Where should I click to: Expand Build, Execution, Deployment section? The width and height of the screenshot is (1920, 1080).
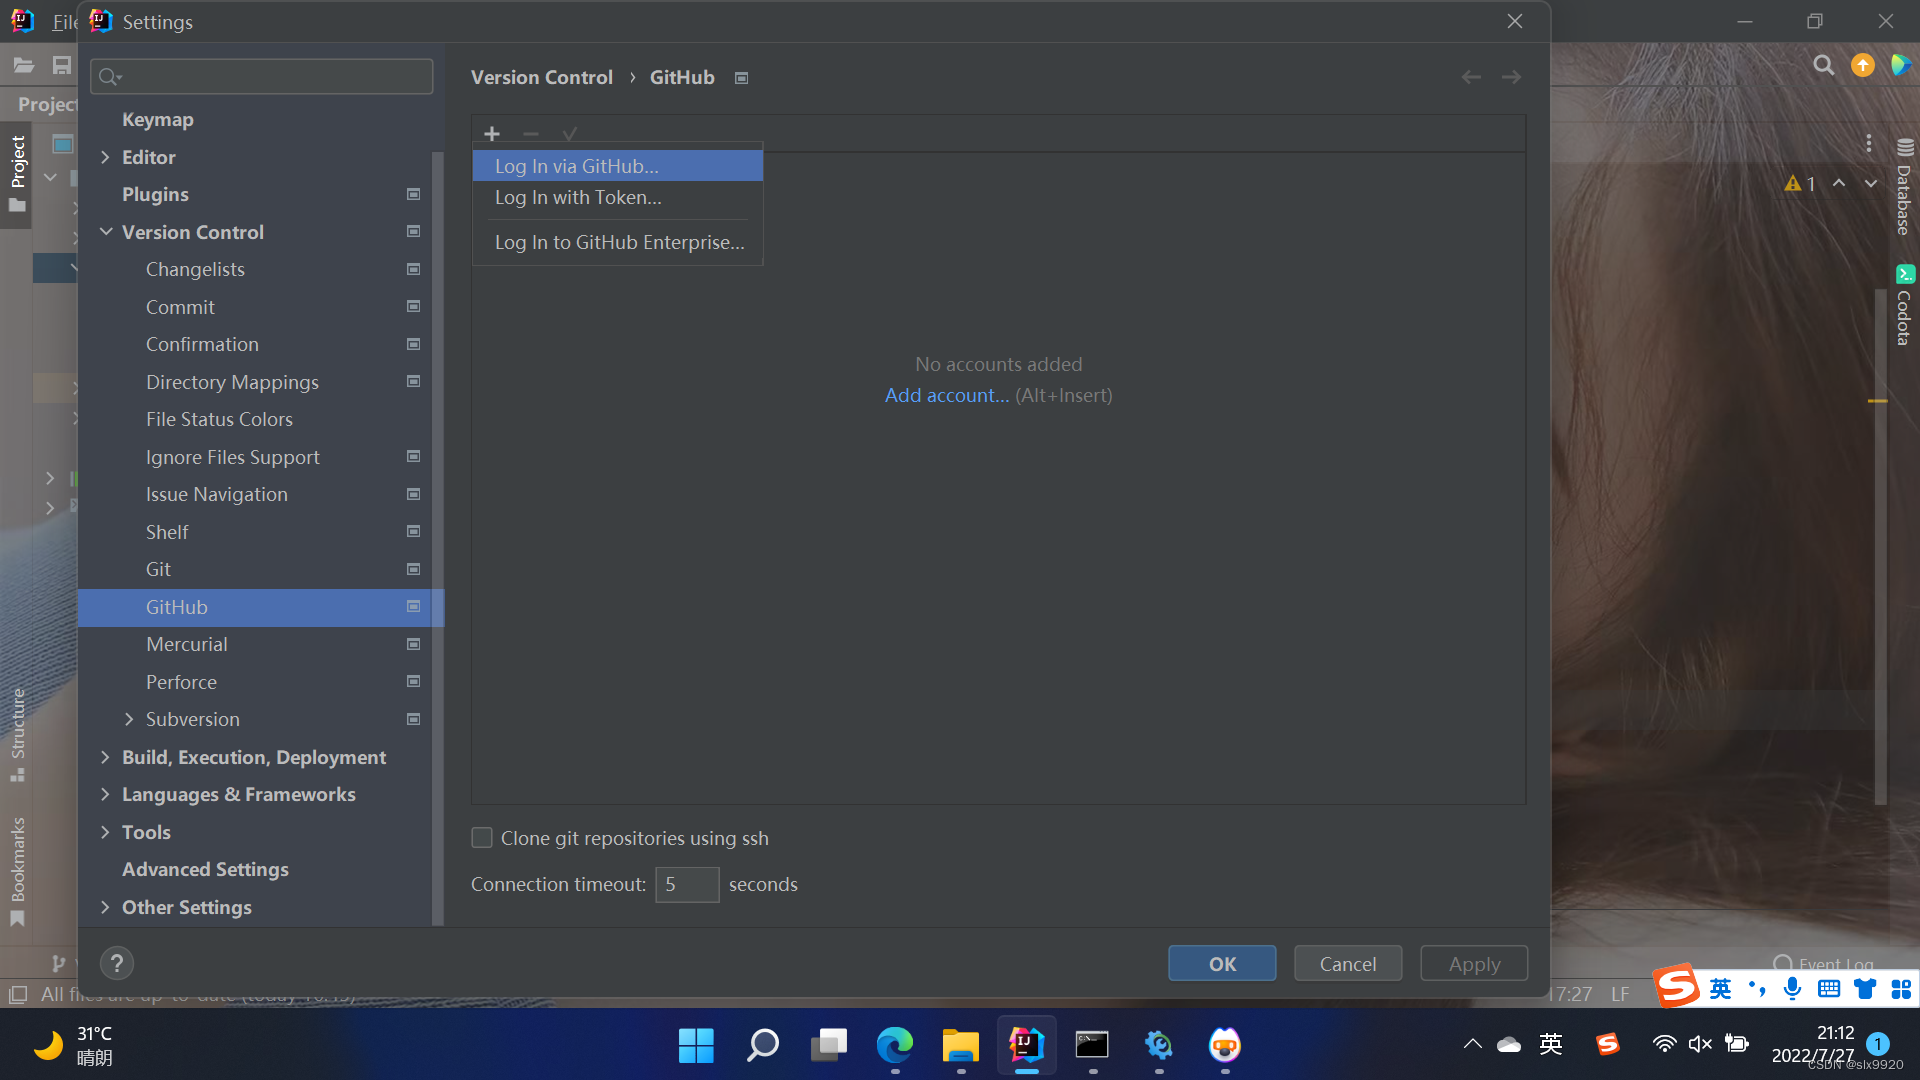pyautogui.click(x=106, y=757)
